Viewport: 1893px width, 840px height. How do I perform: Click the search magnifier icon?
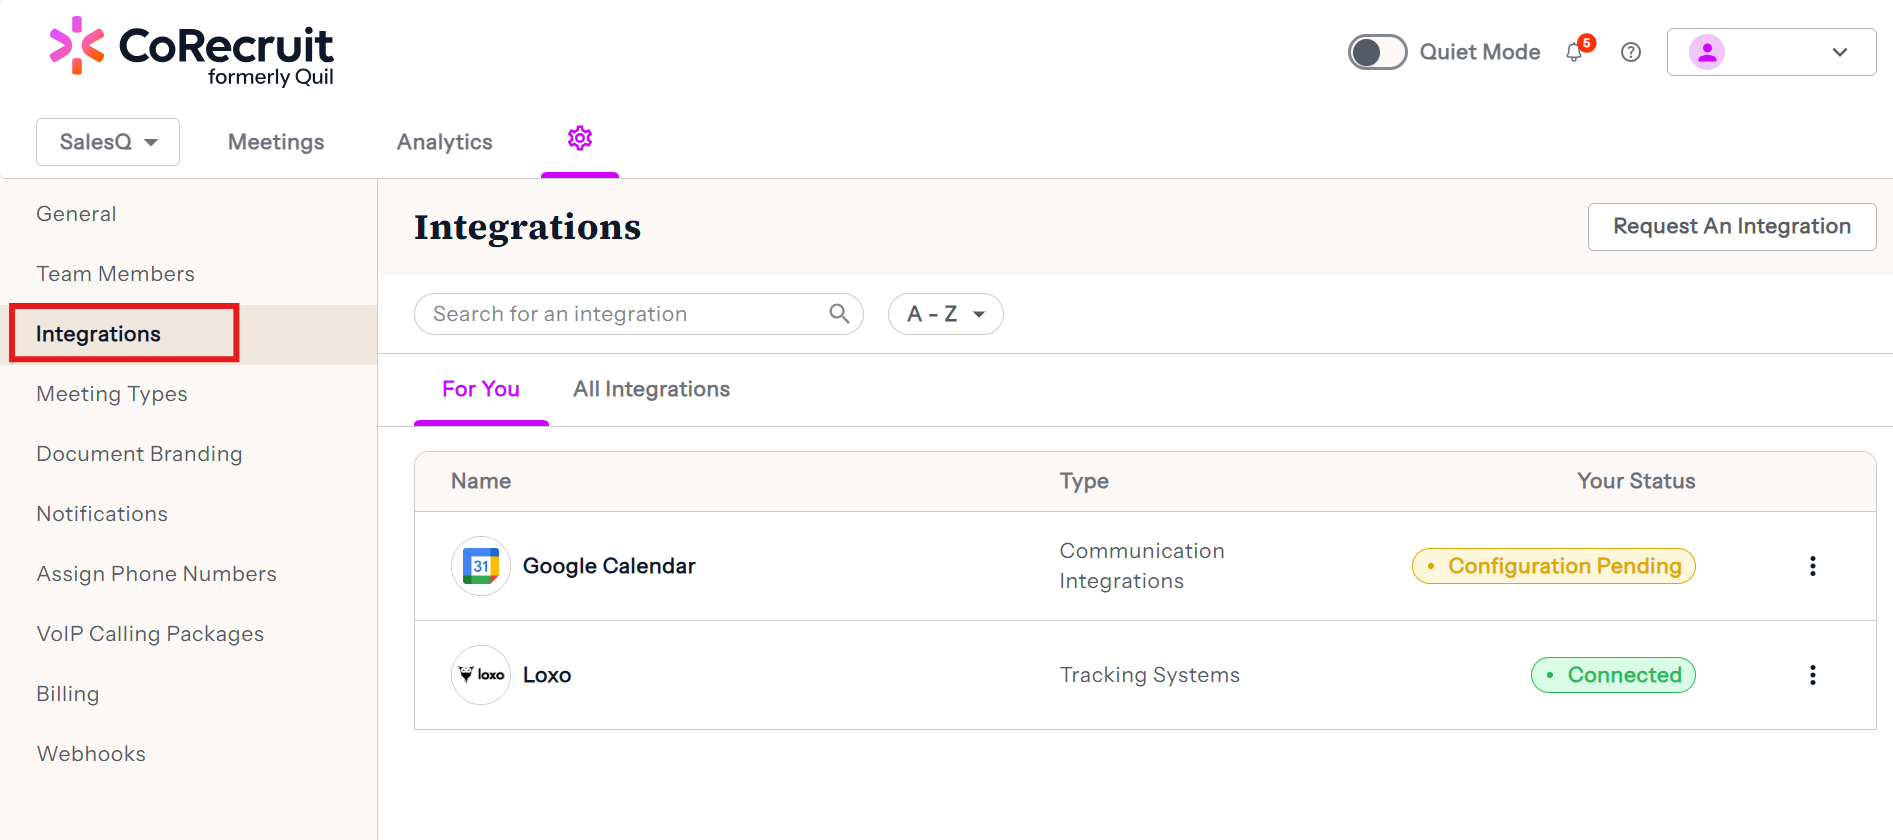[839, 314]
